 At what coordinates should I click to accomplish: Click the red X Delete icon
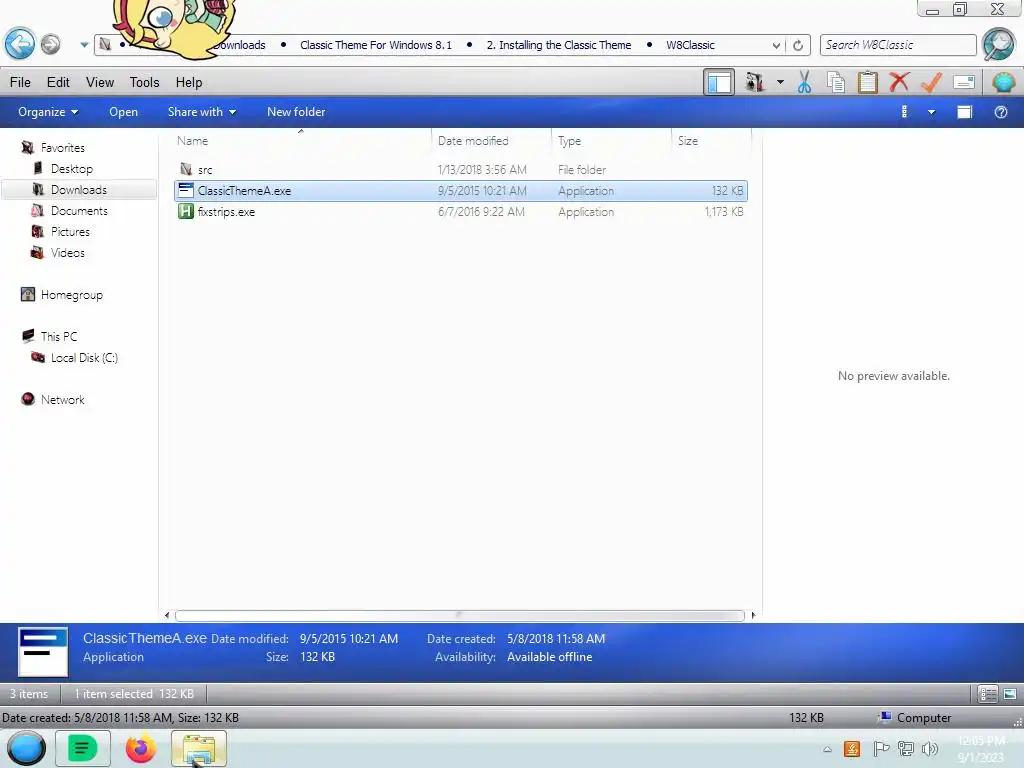coord(899,82)
